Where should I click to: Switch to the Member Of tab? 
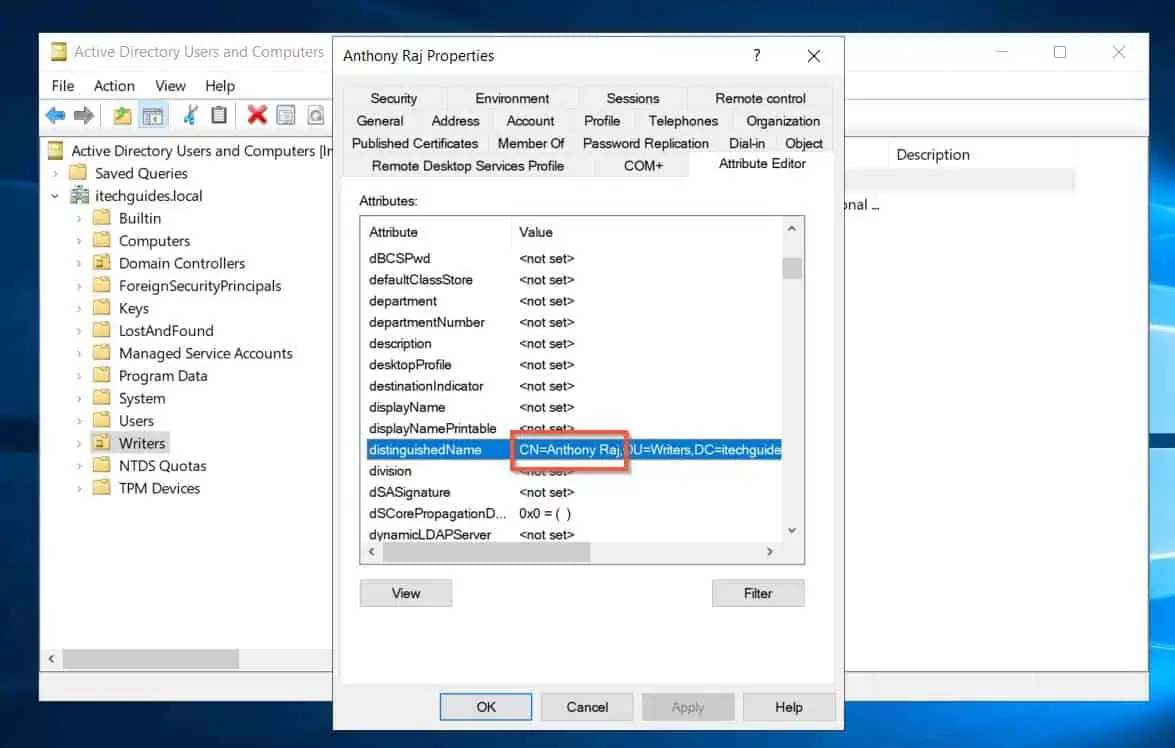point(531,143)
